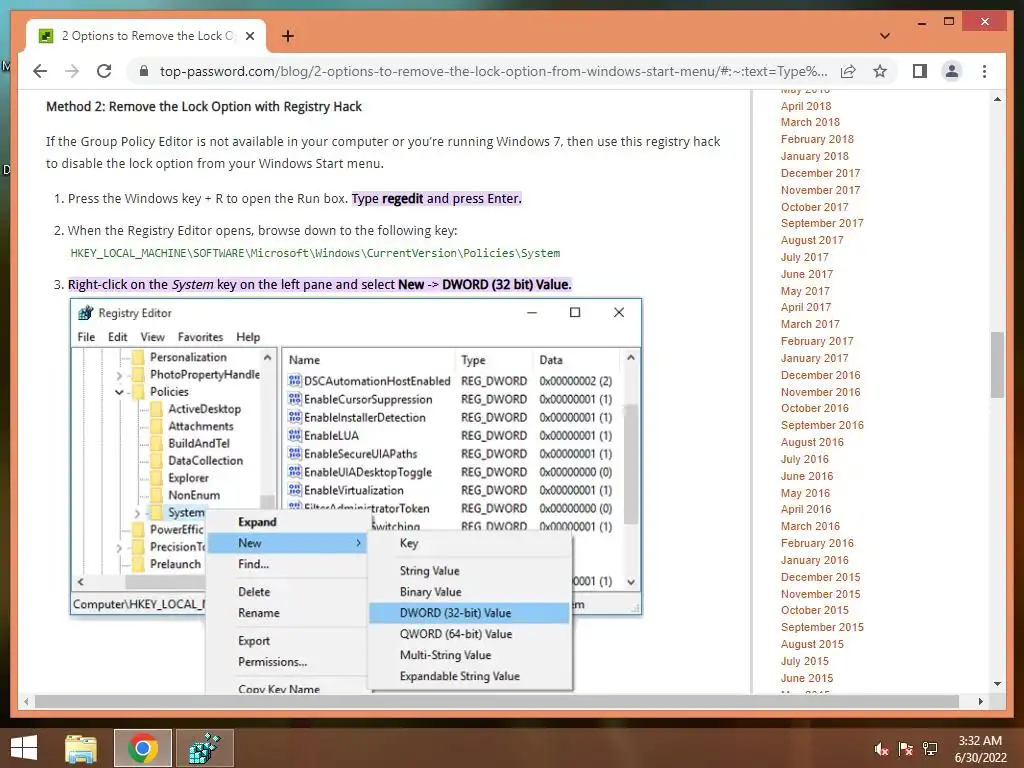Open the September 2017 archive
The width and height of the screenshot is (1024, 768).
pyautogui.click(x=822, y=223)
